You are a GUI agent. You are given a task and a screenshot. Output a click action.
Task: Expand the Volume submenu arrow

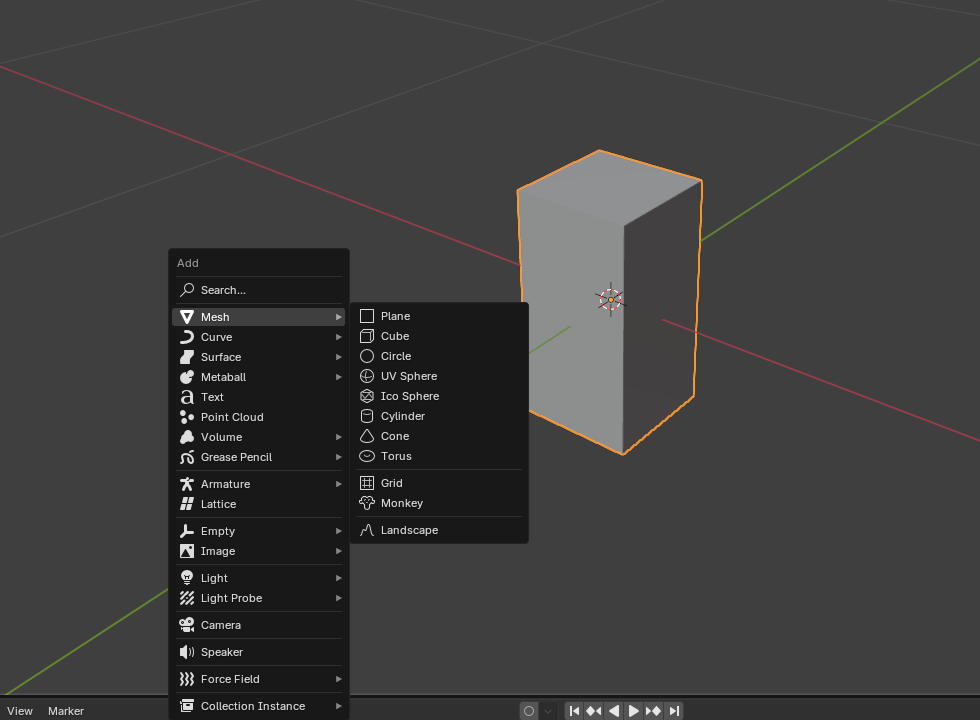tap(338, 437)
